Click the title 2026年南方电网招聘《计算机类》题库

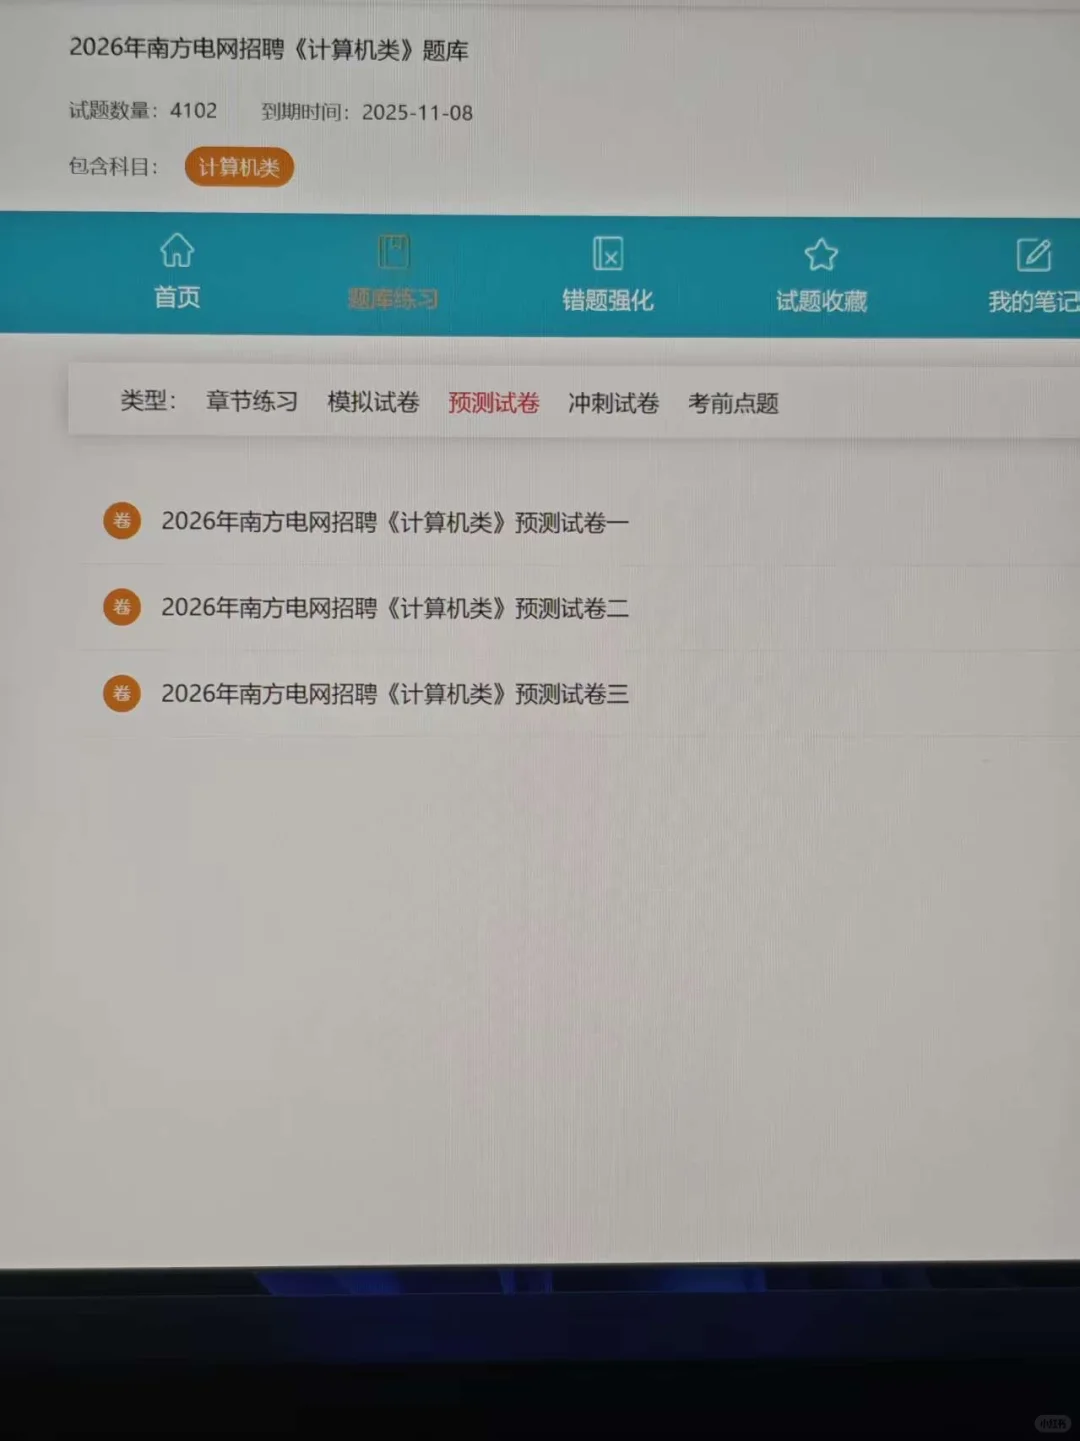pyautogui.click(x=269, y=49)
